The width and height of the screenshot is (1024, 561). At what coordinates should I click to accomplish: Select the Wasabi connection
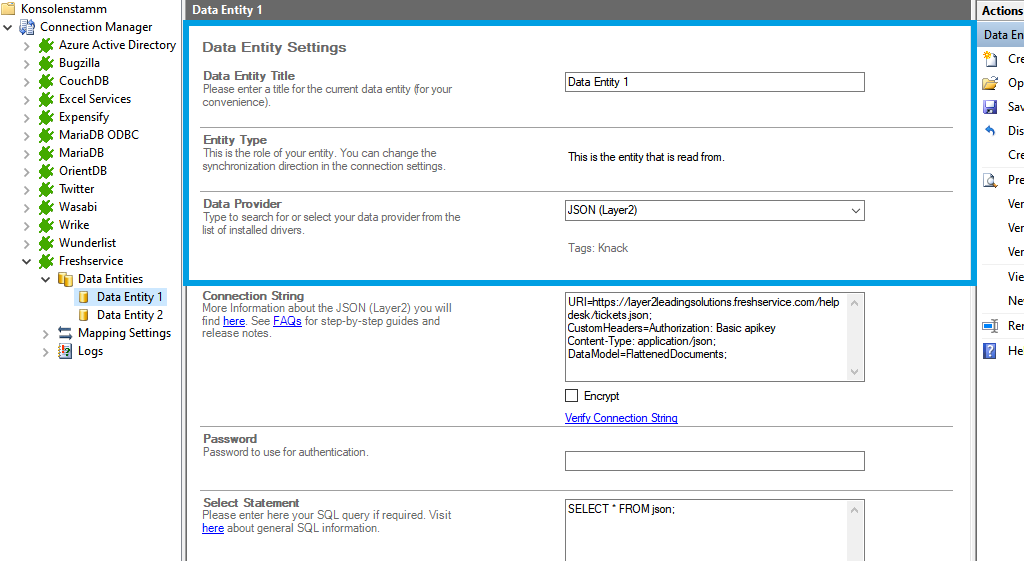(x=78, y=207)
